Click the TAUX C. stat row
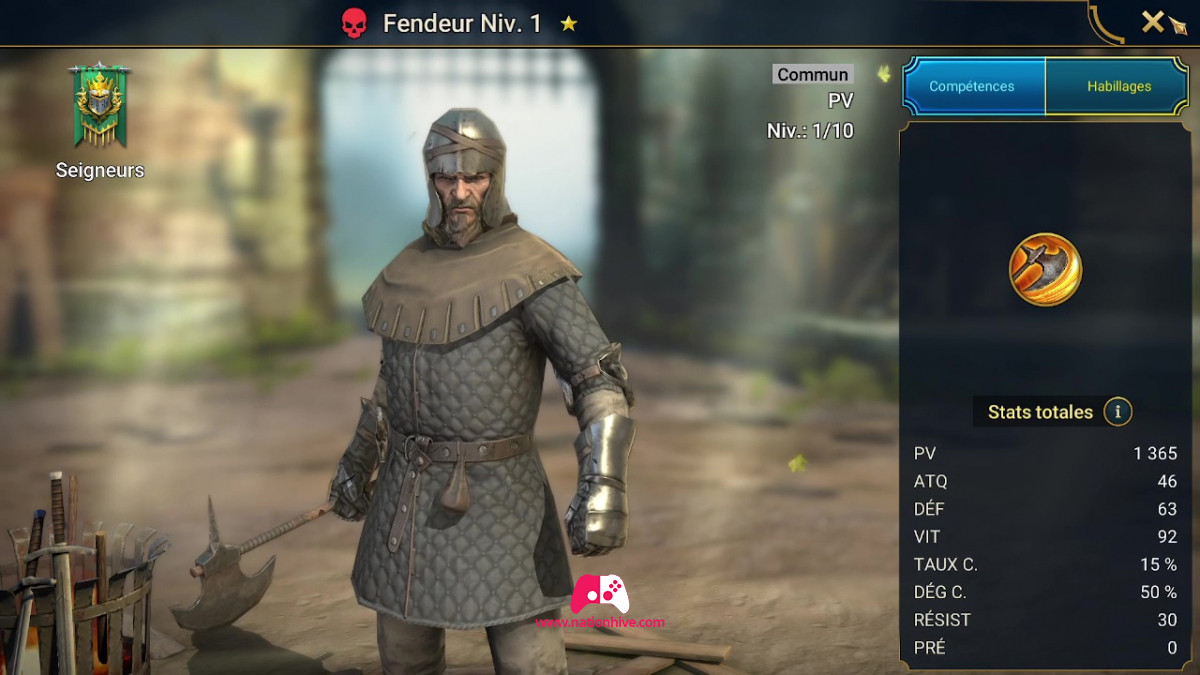 click(x=1046, y=564)
